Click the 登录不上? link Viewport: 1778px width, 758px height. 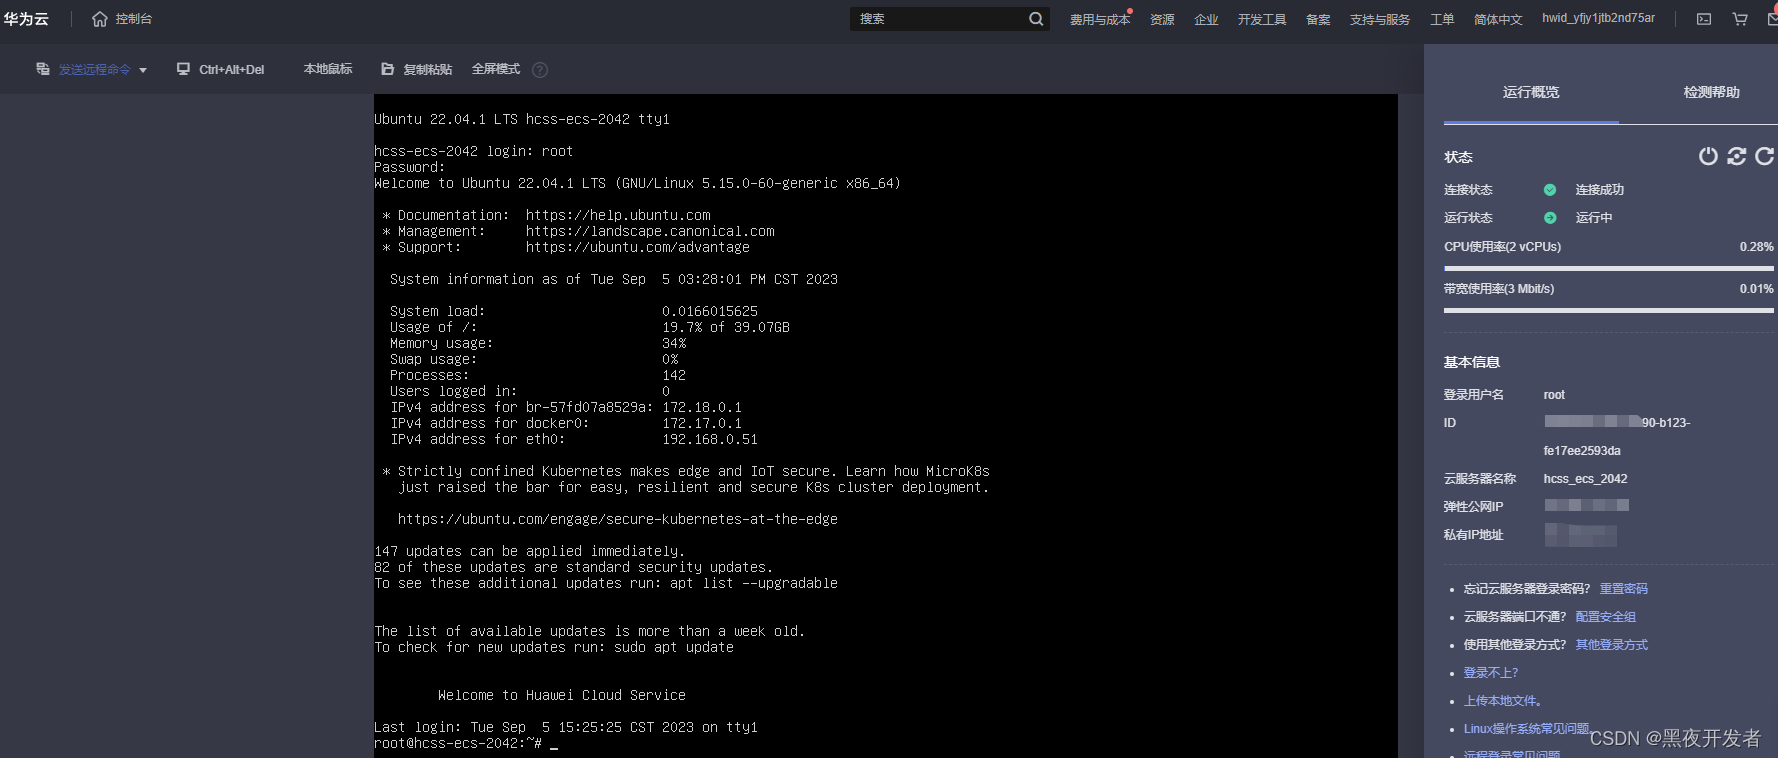(1491, 673)
